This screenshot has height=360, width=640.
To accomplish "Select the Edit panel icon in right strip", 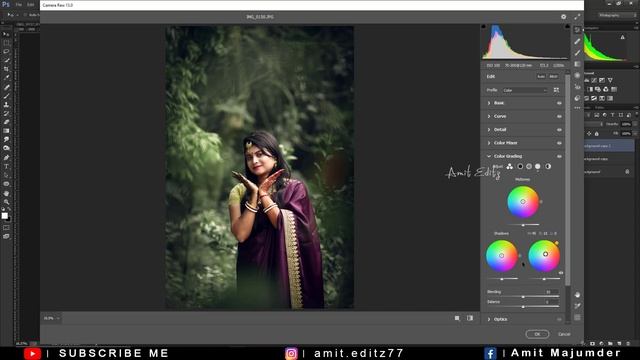I will coord(577,30).
